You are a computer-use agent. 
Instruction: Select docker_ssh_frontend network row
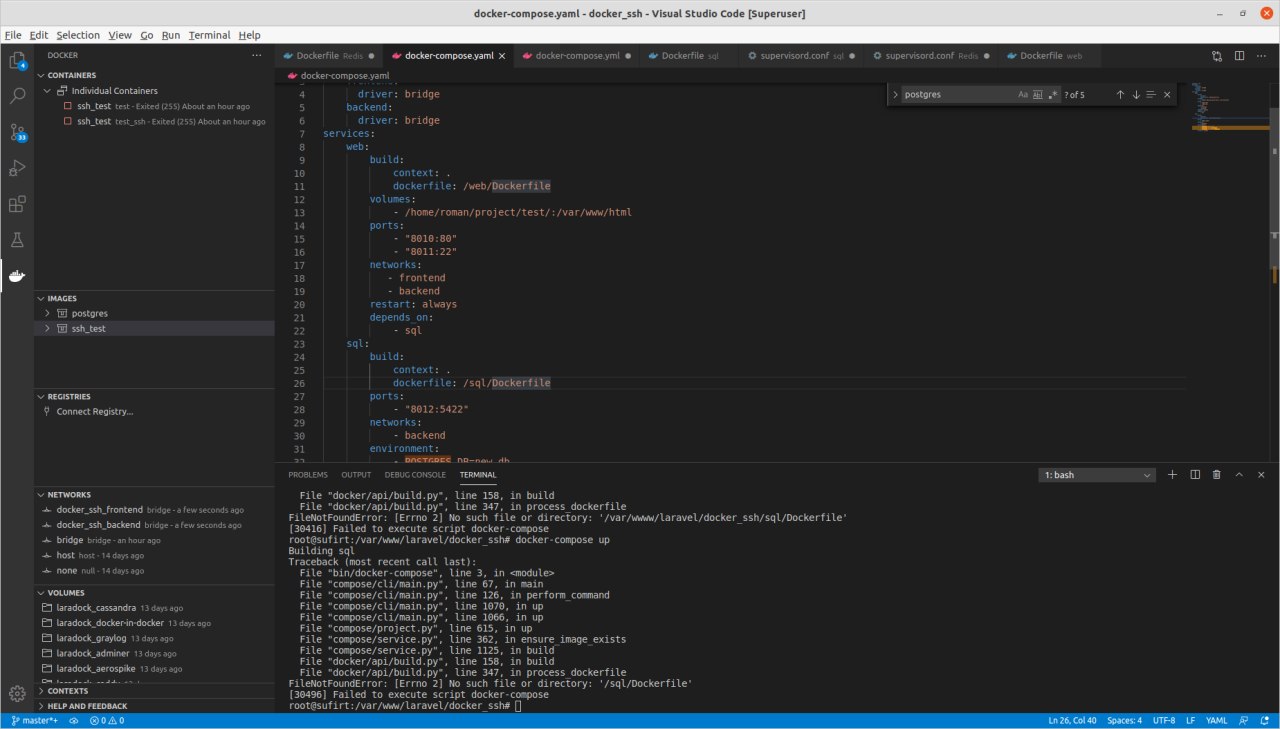pyautogui.click(x=154, y=510)
